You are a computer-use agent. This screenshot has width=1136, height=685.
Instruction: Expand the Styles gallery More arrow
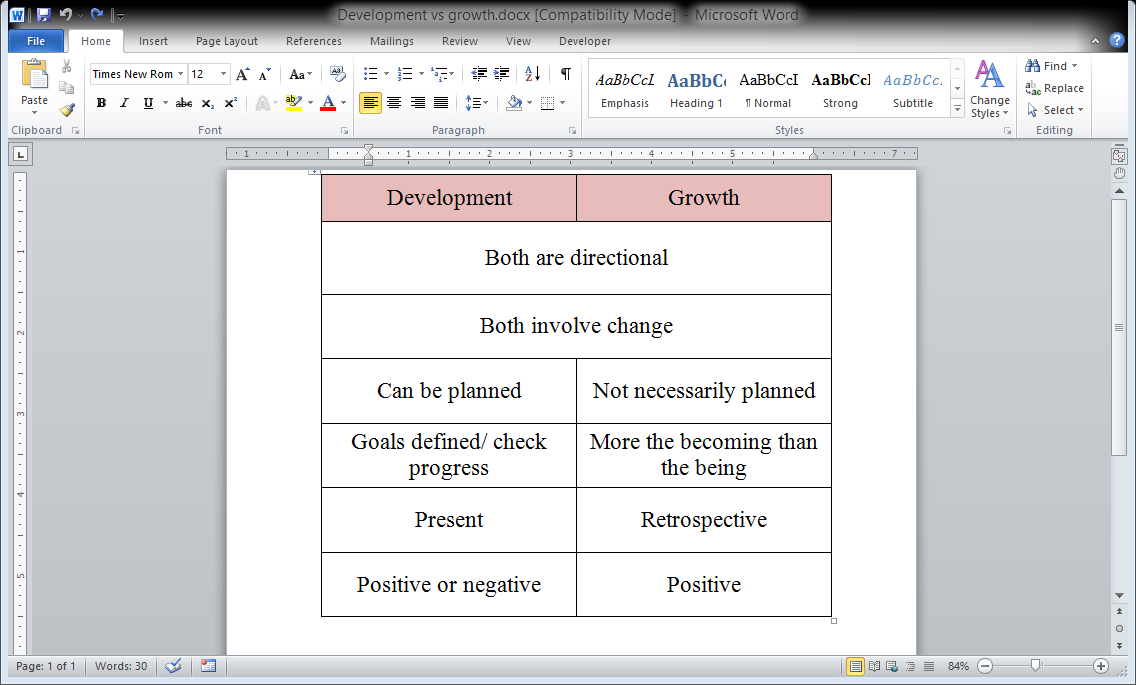pos(957,108)
